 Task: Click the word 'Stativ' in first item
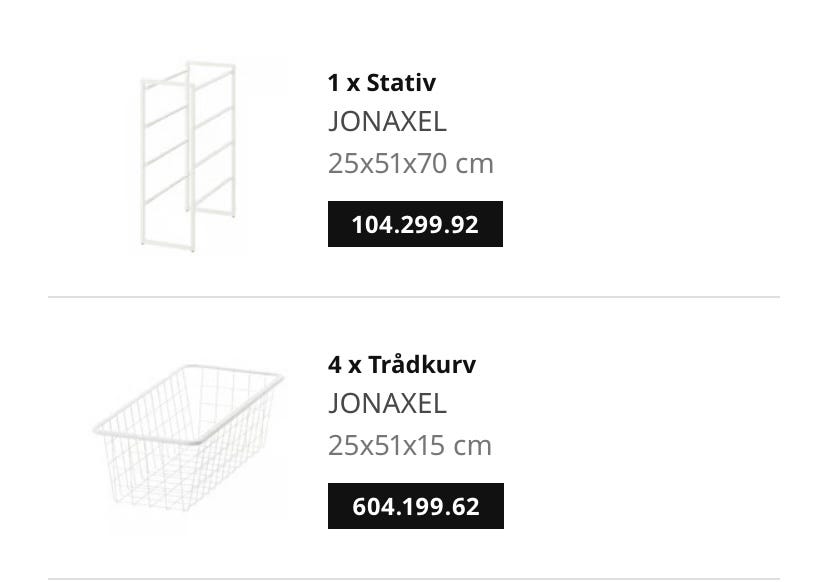point(401,82)
